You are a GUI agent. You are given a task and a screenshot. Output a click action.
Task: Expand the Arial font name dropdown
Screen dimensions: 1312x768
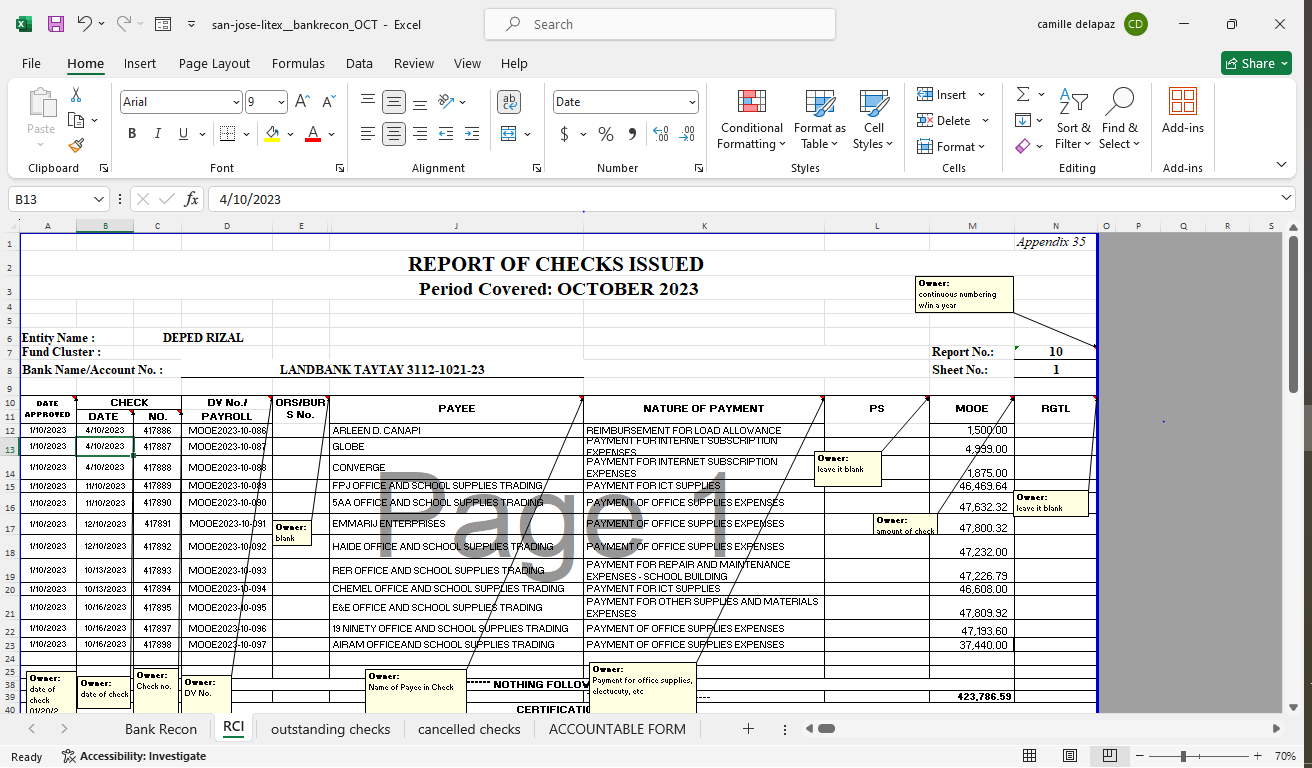(236, 102)
